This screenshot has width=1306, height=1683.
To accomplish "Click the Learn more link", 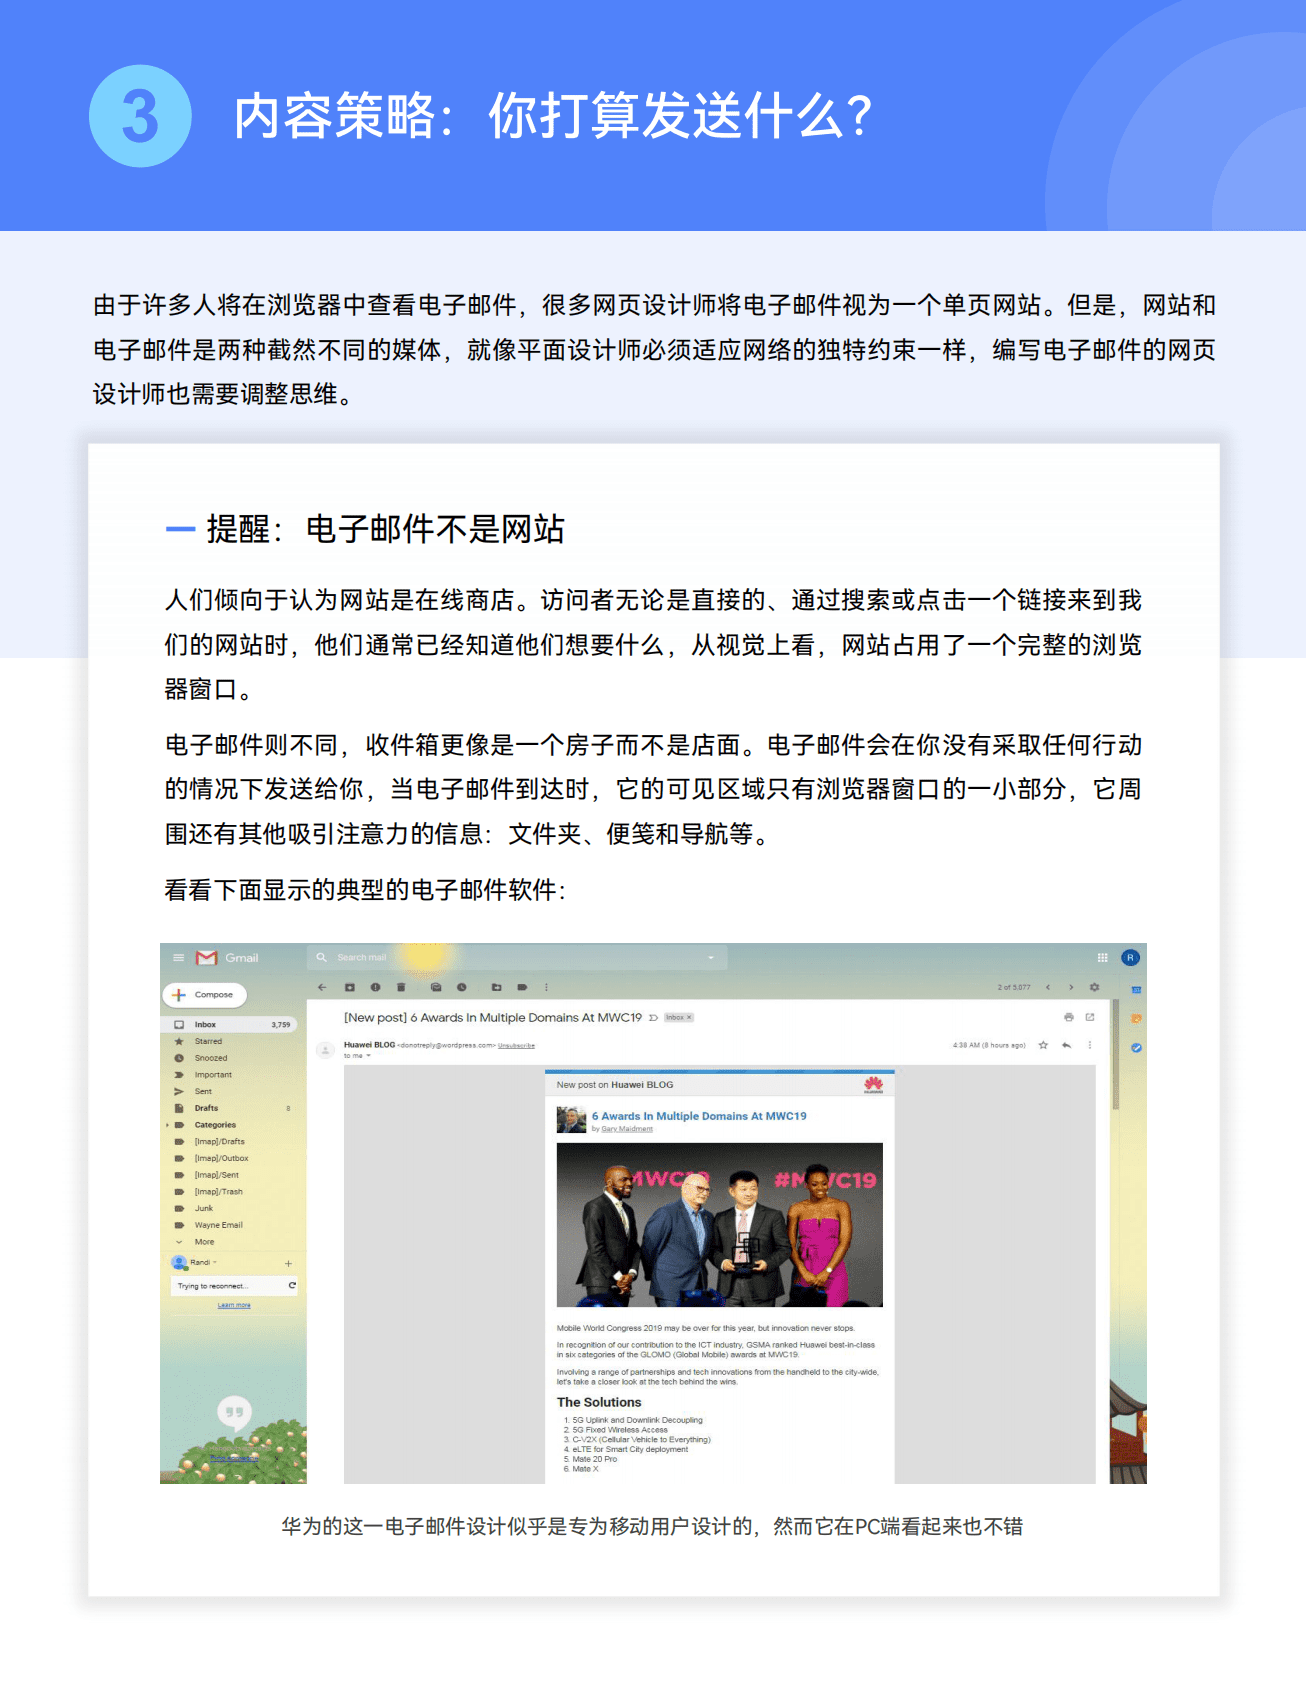I will coord(234,1305).
